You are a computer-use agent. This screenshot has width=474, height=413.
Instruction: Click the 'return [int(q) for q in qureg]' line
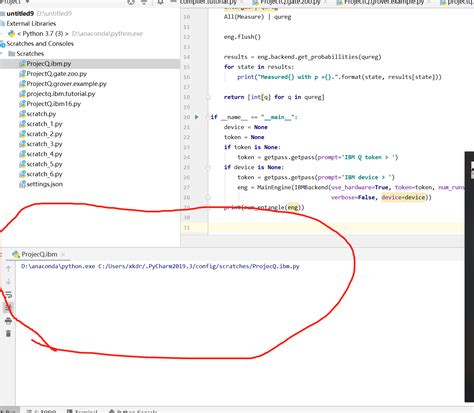(274, 97)
